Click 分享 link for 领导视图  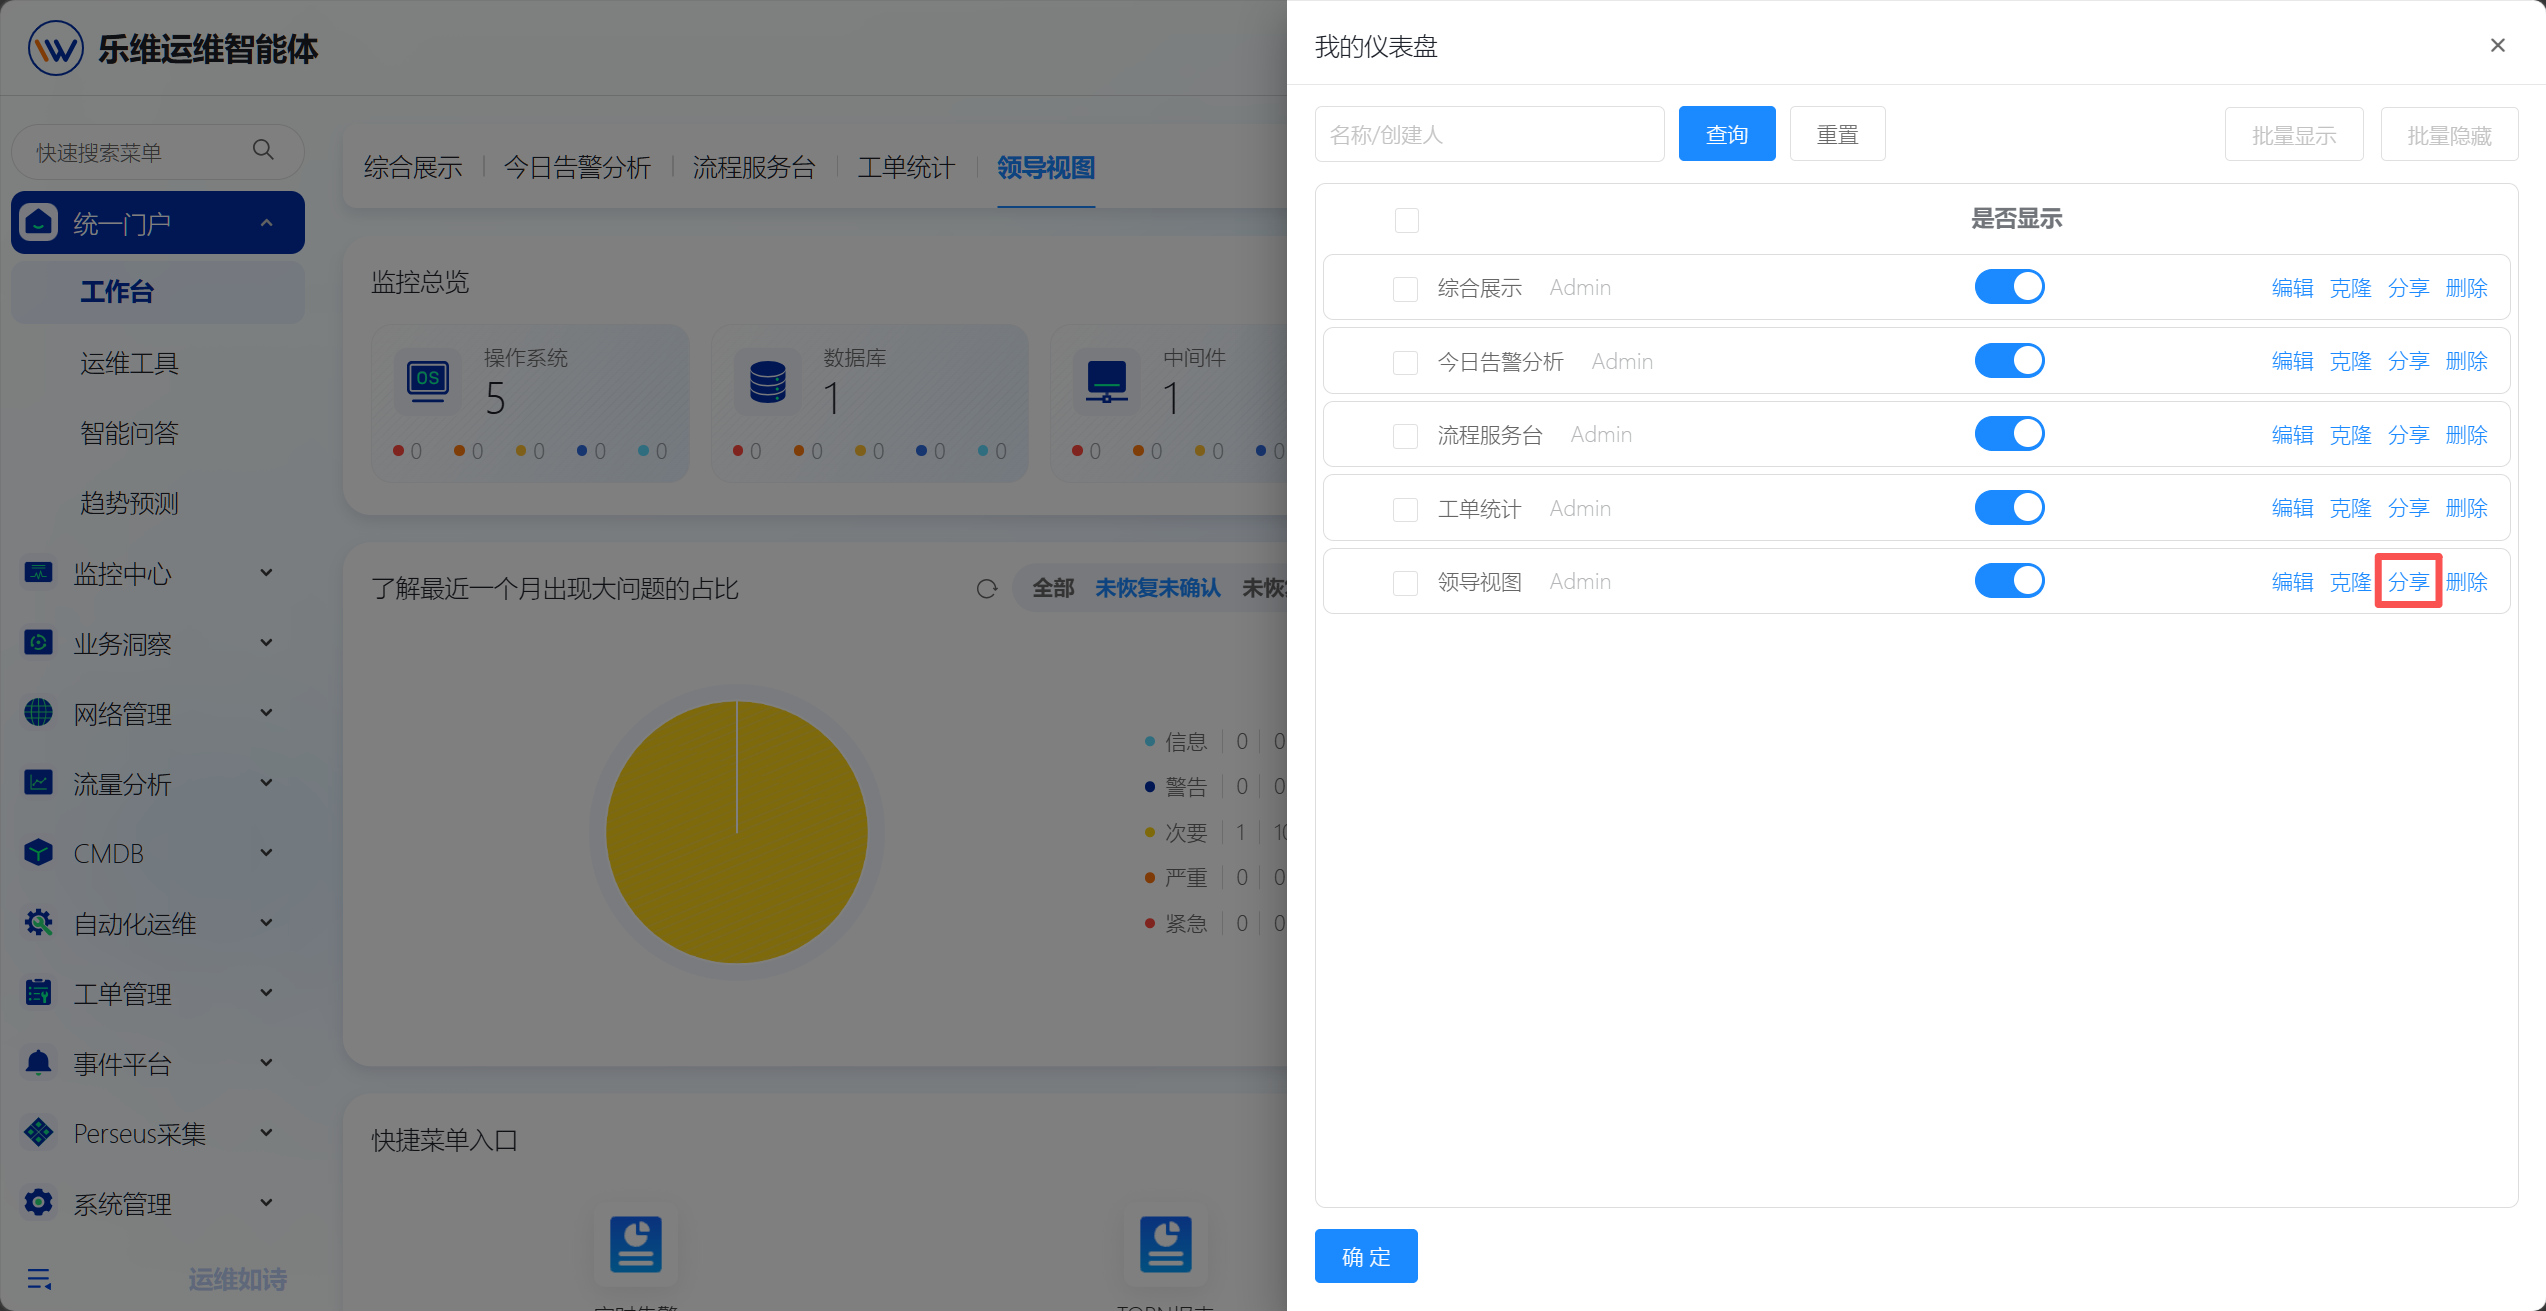[x=2408, y=581]
